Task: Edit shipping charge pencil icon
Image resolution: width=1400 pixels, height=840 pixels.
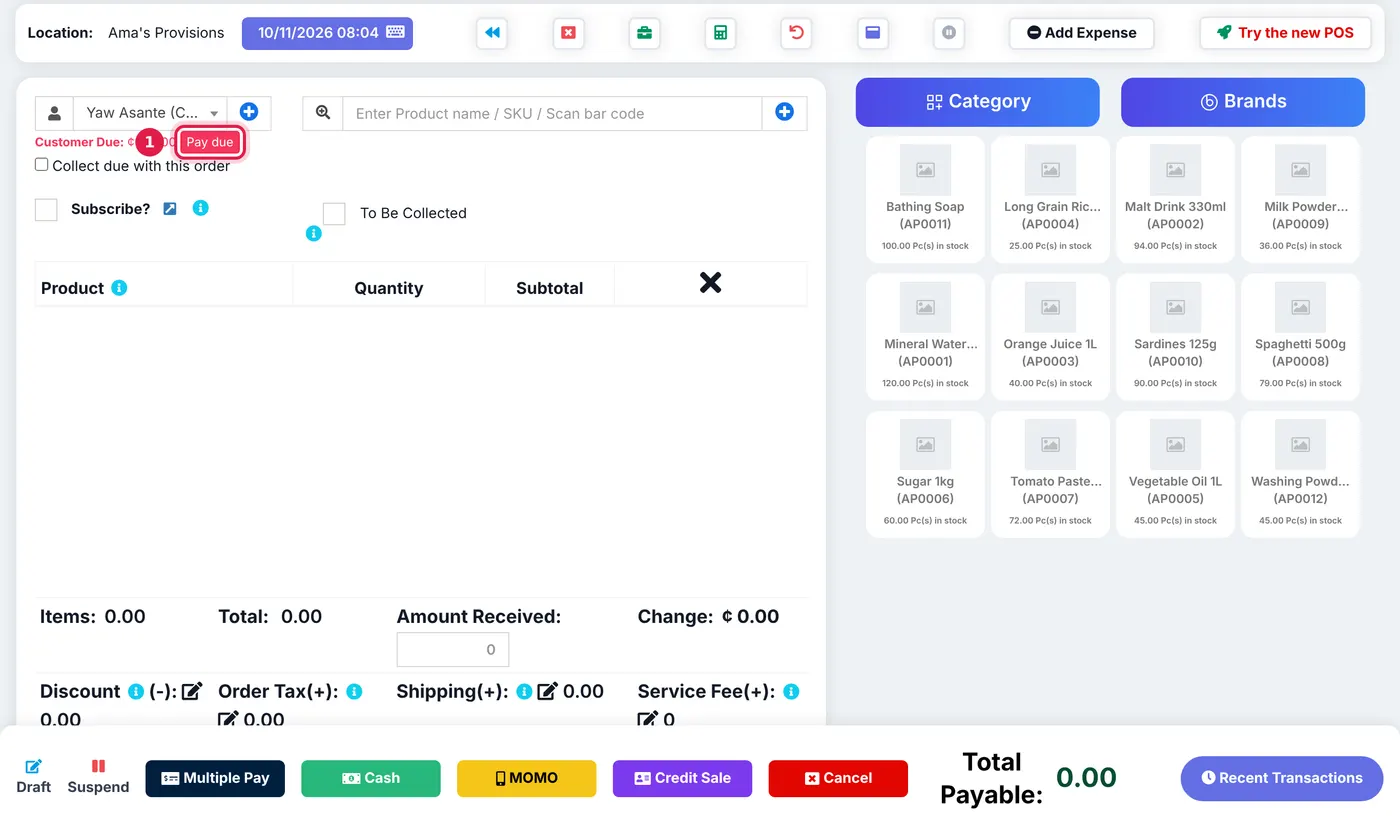Action: click(547, 691)
